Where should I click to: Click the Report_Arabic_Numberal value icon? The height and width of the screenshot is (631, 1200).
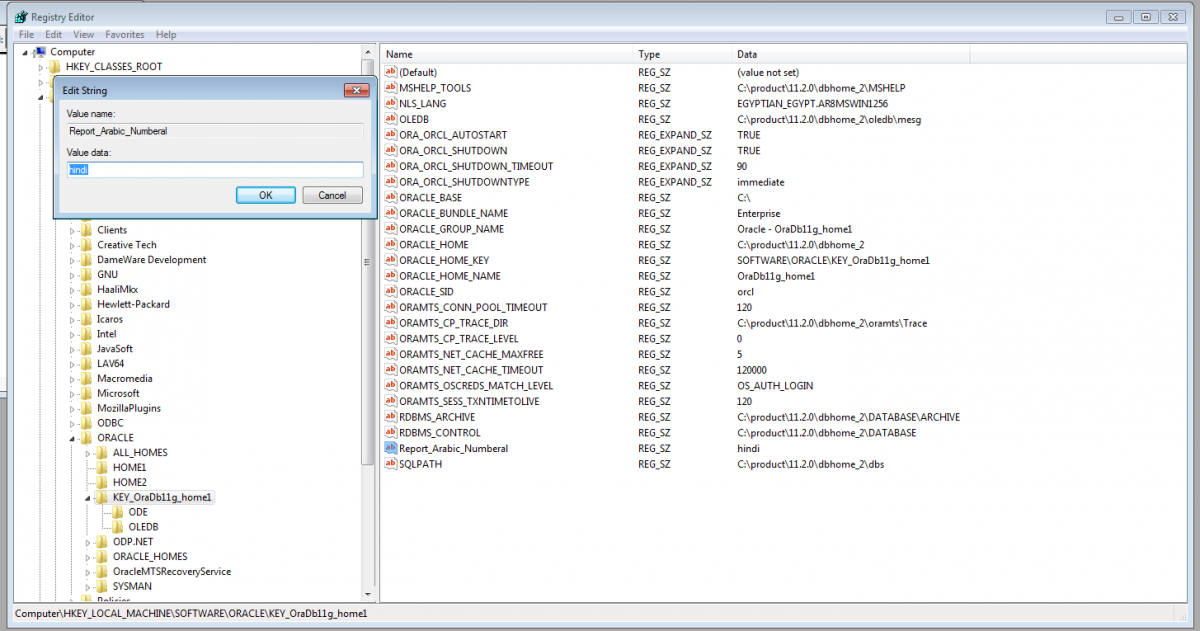coord(391,449)
